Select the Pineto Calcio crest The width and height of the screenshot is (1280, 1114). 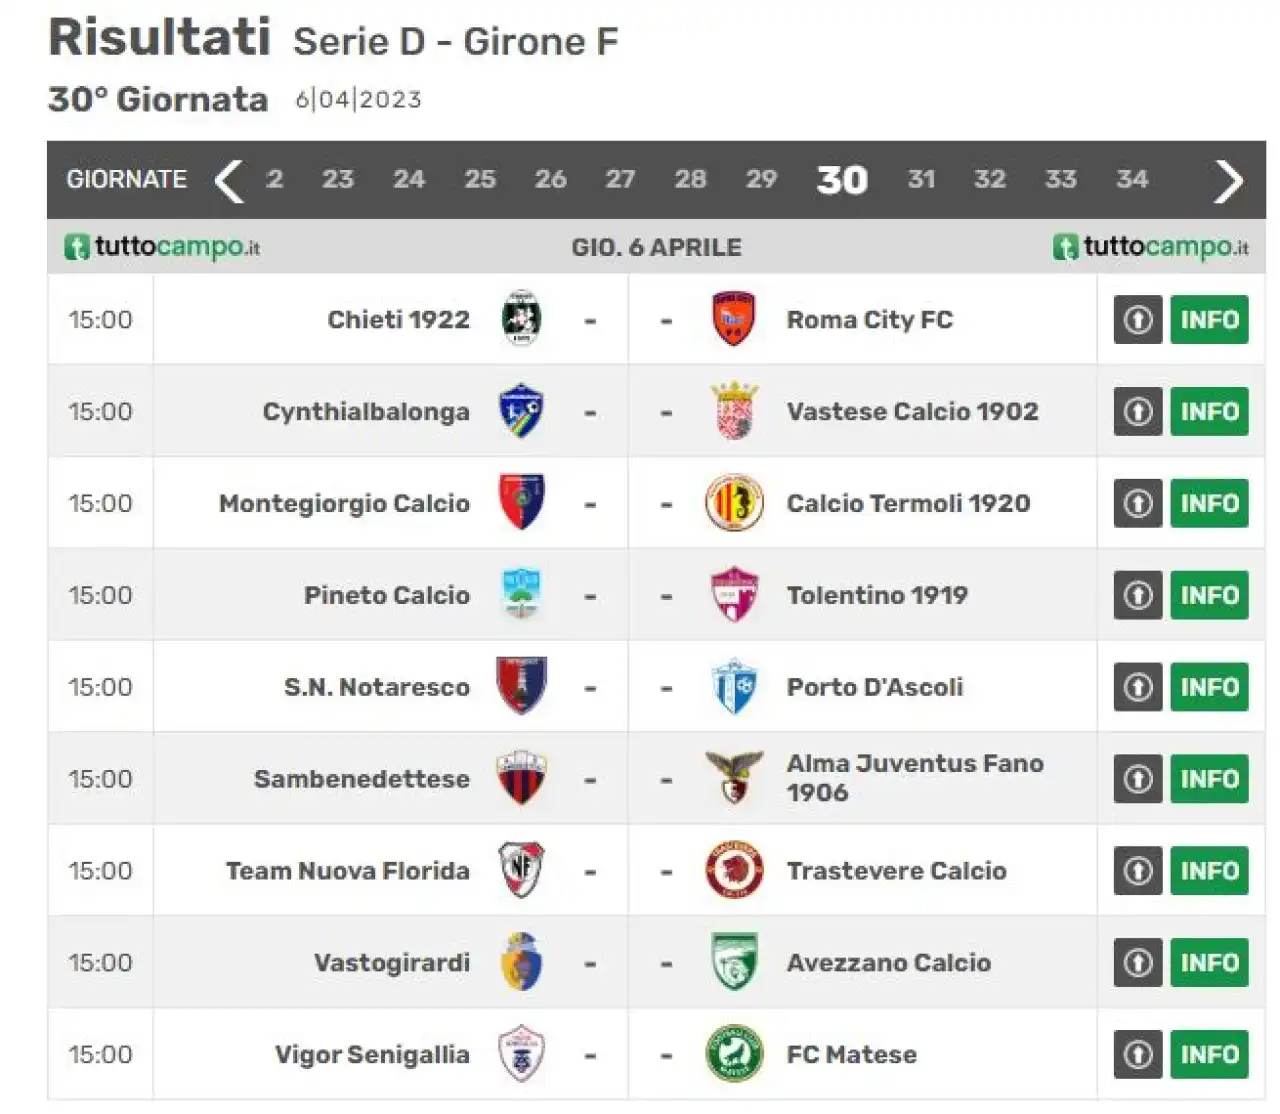pos(521,594)
